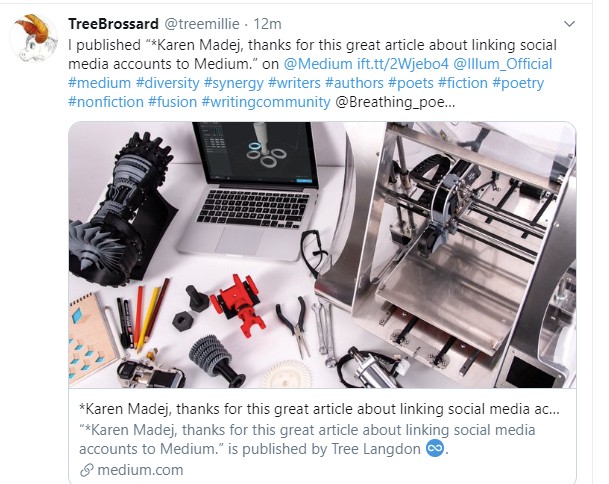
Task: Select the #authors hashtag
Action: [x=354, y=83]
